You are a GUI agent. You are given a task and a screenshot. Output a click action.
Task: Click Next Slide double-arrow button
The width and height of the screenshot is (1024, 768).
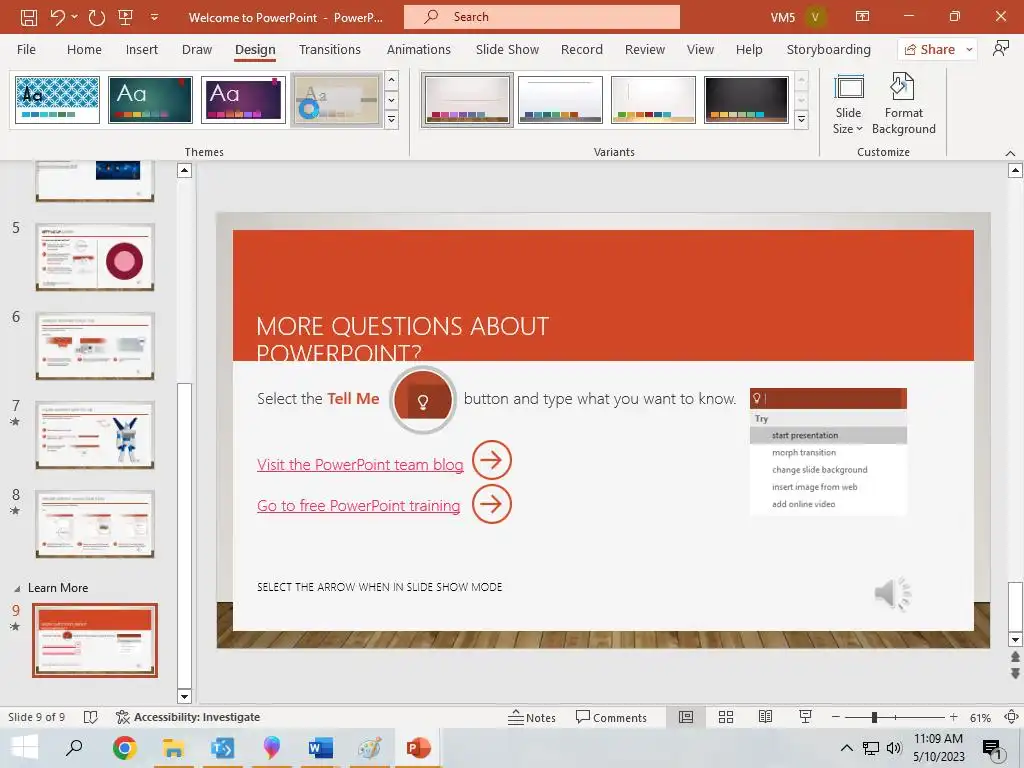(x=1015, y=673)
